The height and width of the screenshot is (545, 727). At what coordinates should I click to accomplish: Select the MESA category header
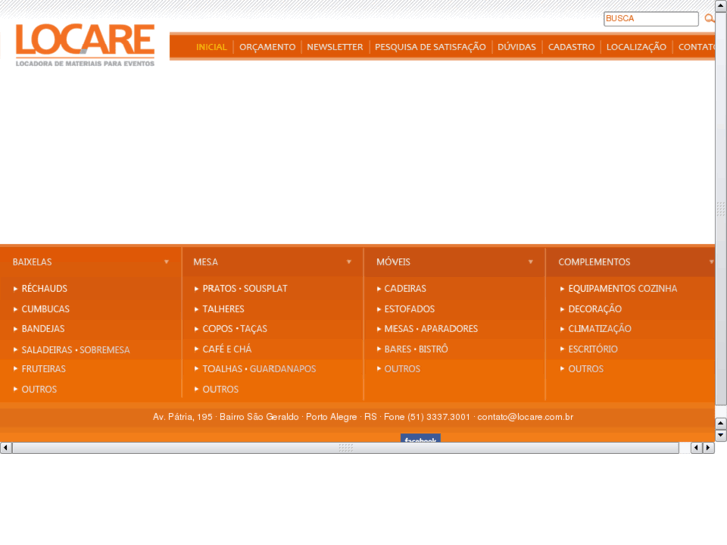coord(205,262)
